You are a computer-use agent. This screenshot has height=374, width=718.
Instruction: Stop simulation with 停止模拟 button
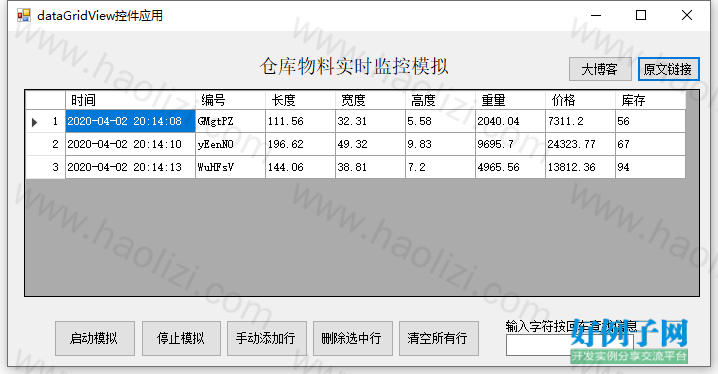click(x=181, y=338)
